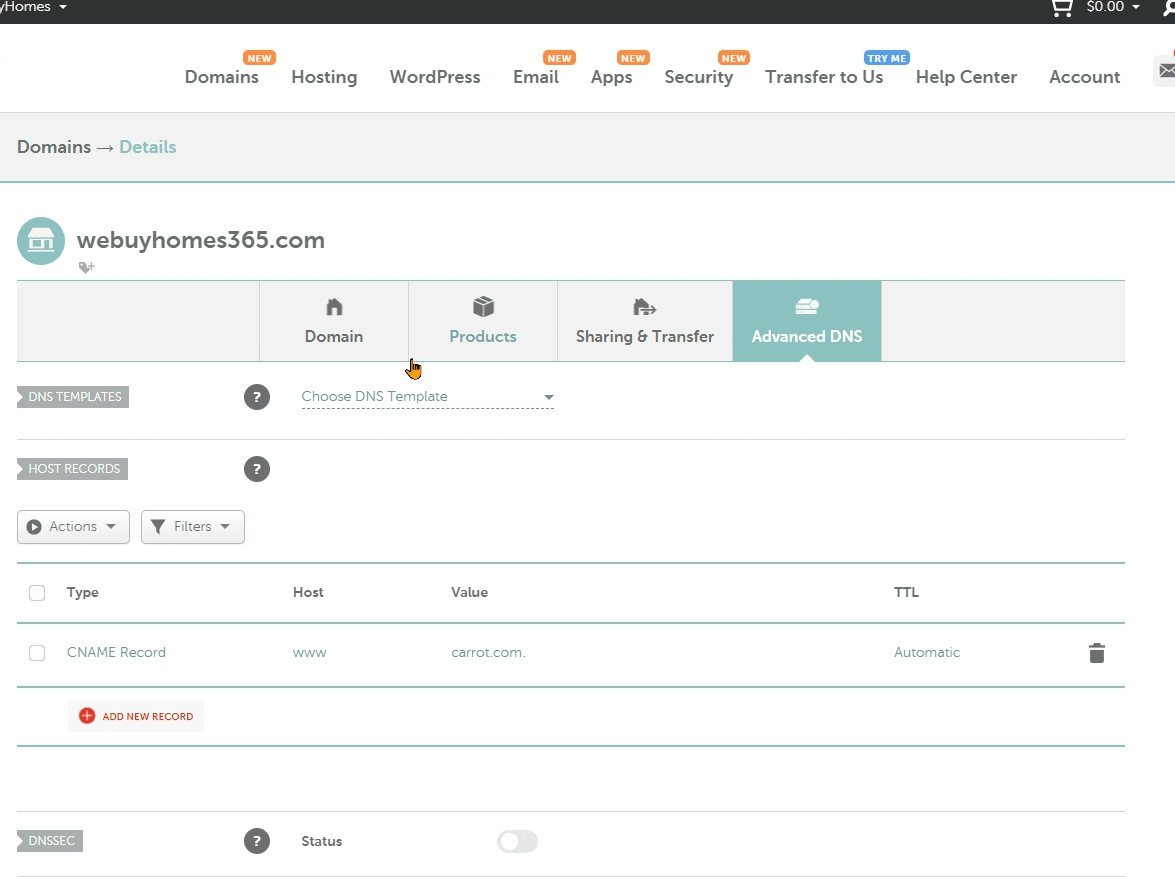
Task: Click the www host value
Action: (309, 653)
